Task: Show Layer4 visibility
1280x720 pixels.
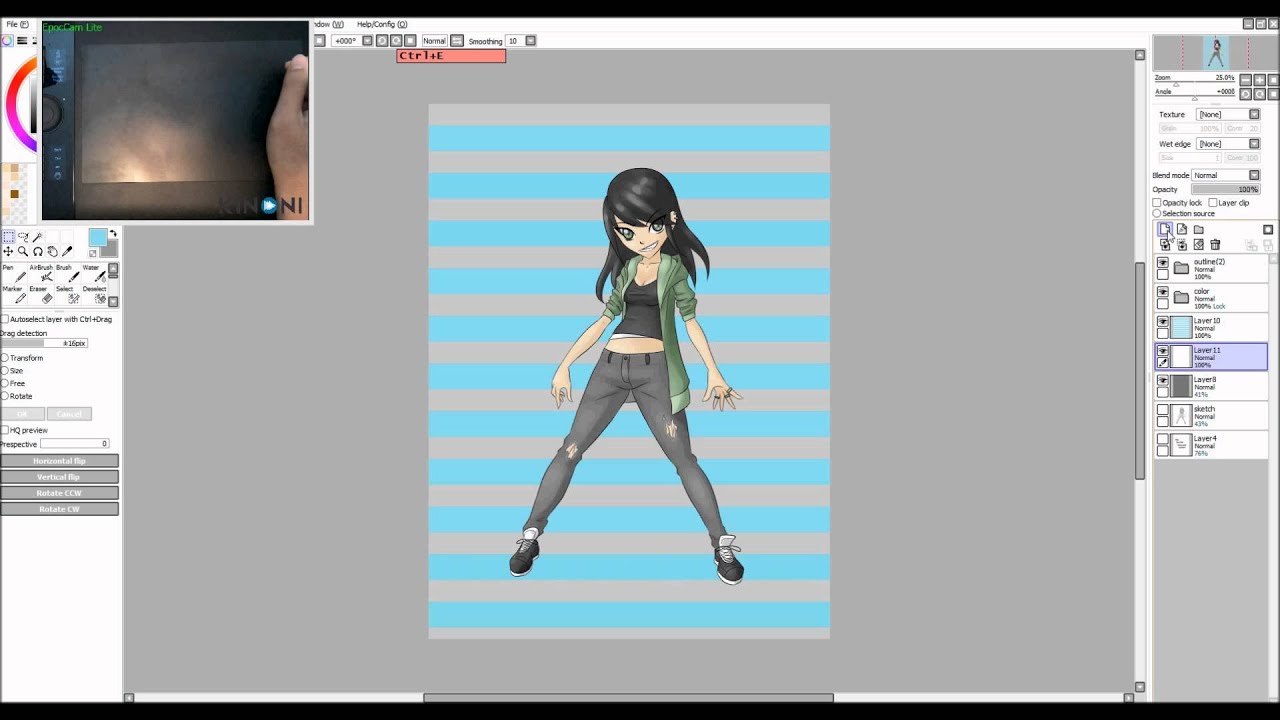Action: click(x=1163, y=440)
